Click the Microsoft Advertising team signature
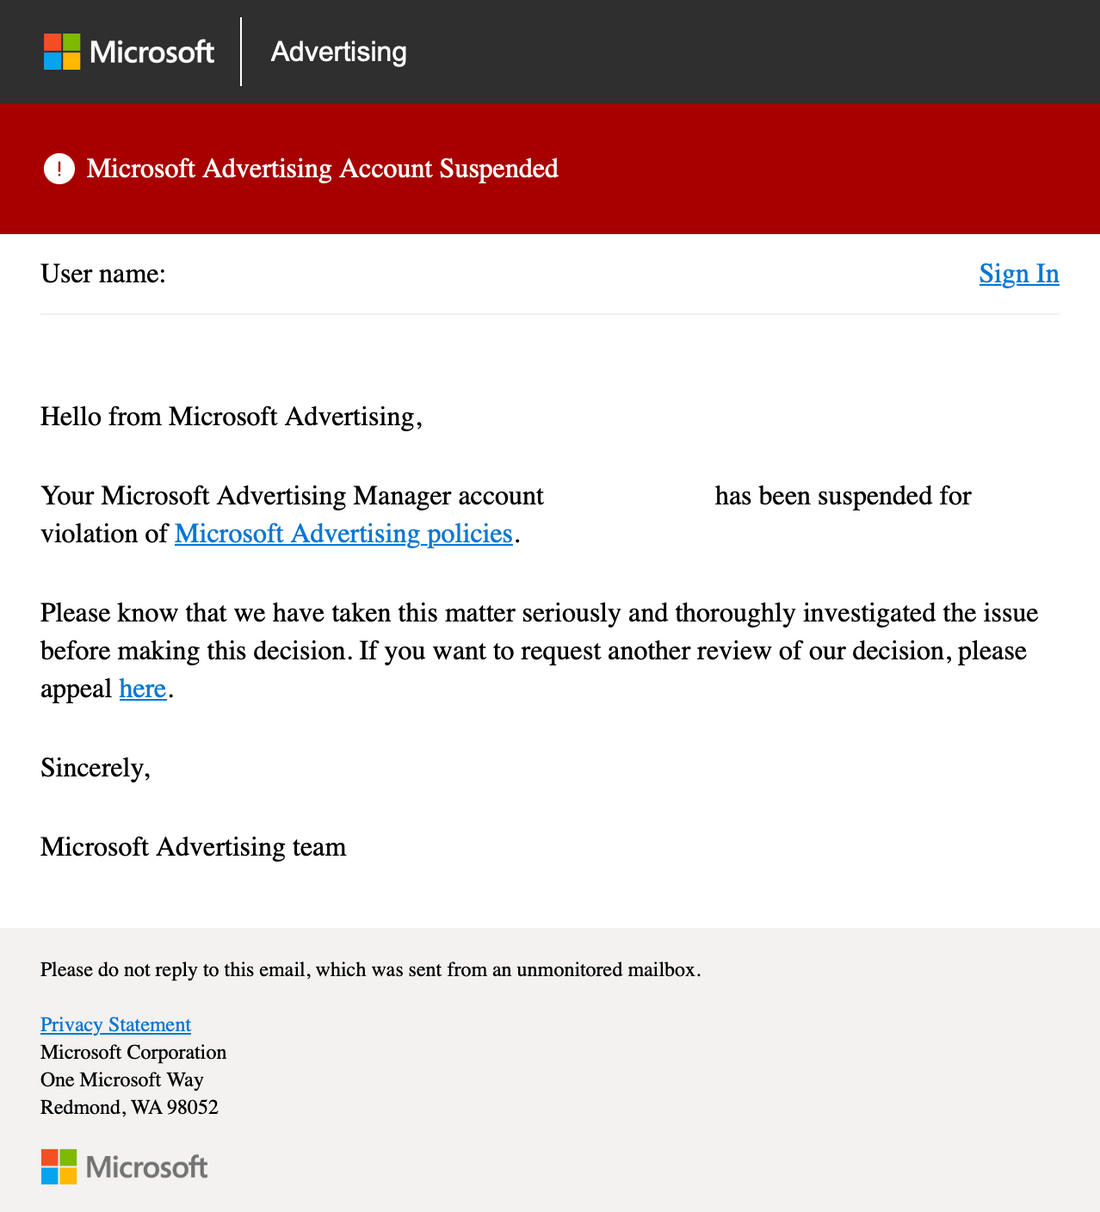Image resolution: width=1100 pixels, height=1212 pixels. pos(193,847)
